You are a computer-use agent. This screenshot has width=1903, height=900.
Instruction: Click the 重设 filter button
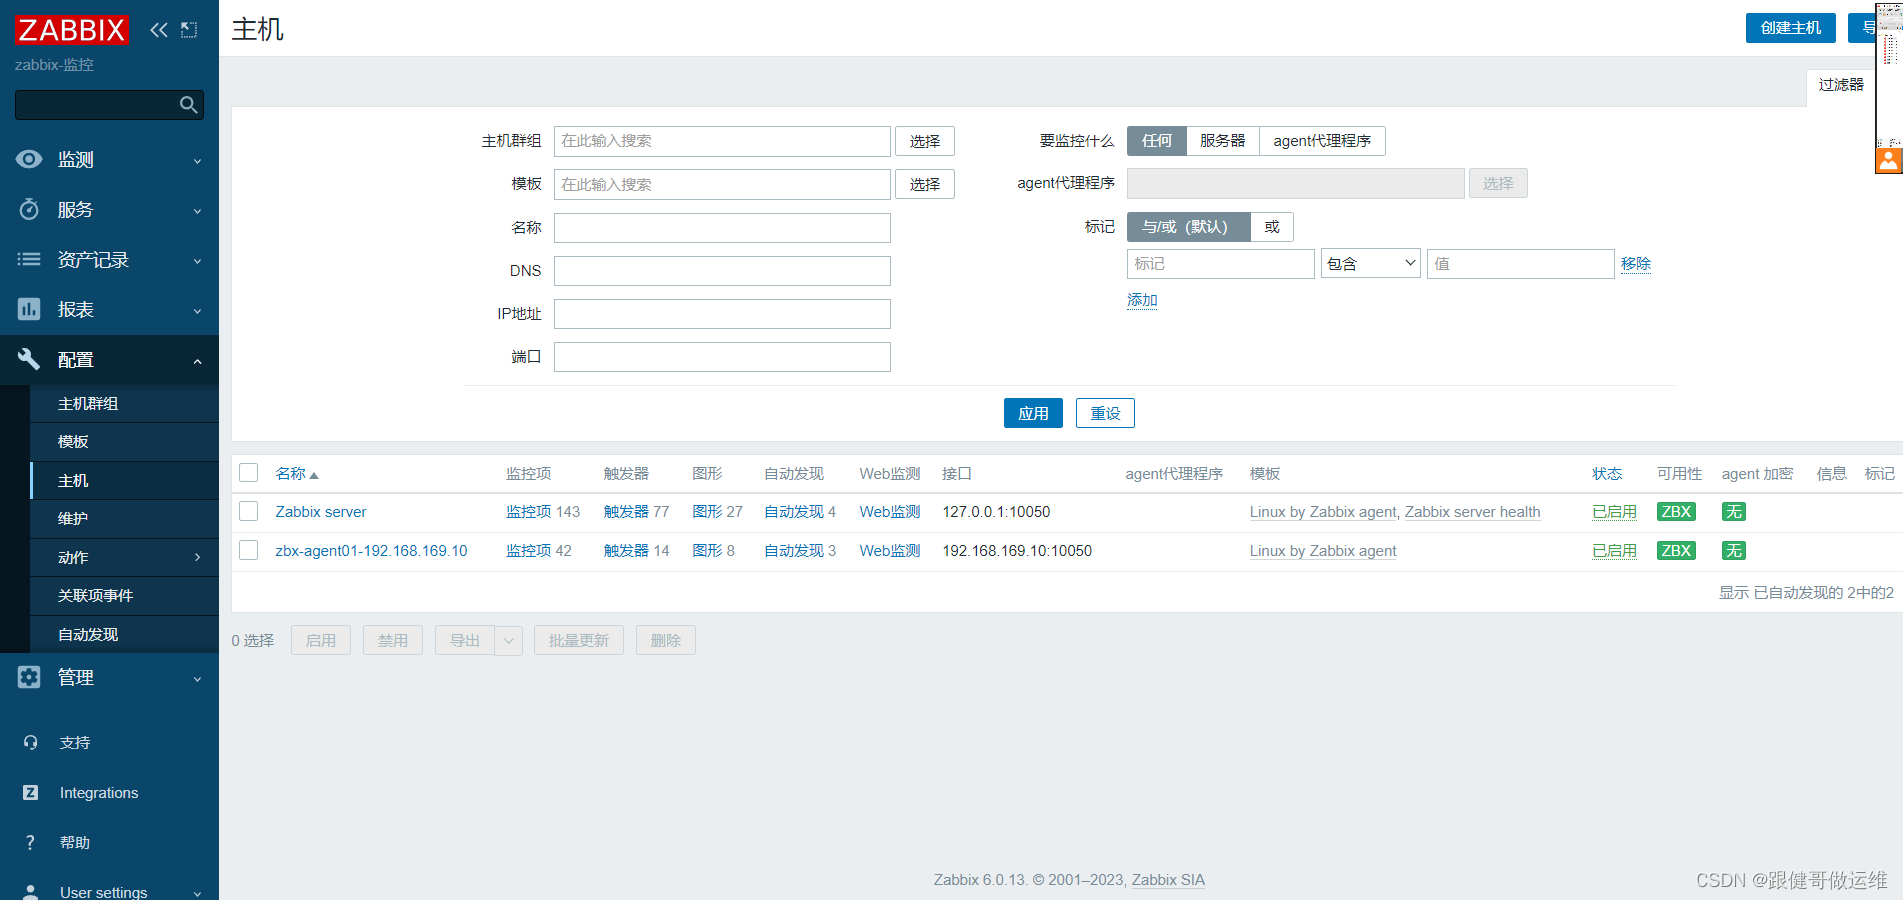1105,413
